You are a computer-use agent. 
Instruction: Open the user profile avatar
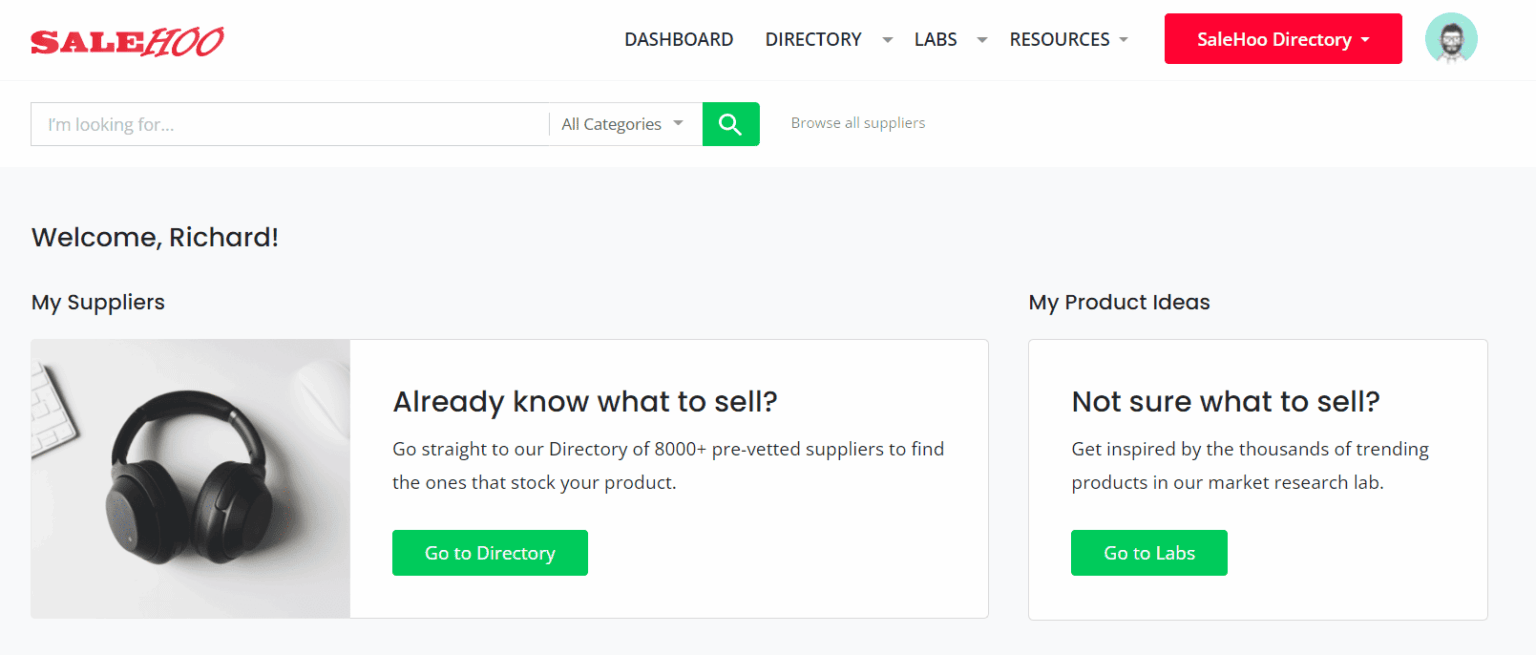pyautogui.click(x=1451, y=38)
